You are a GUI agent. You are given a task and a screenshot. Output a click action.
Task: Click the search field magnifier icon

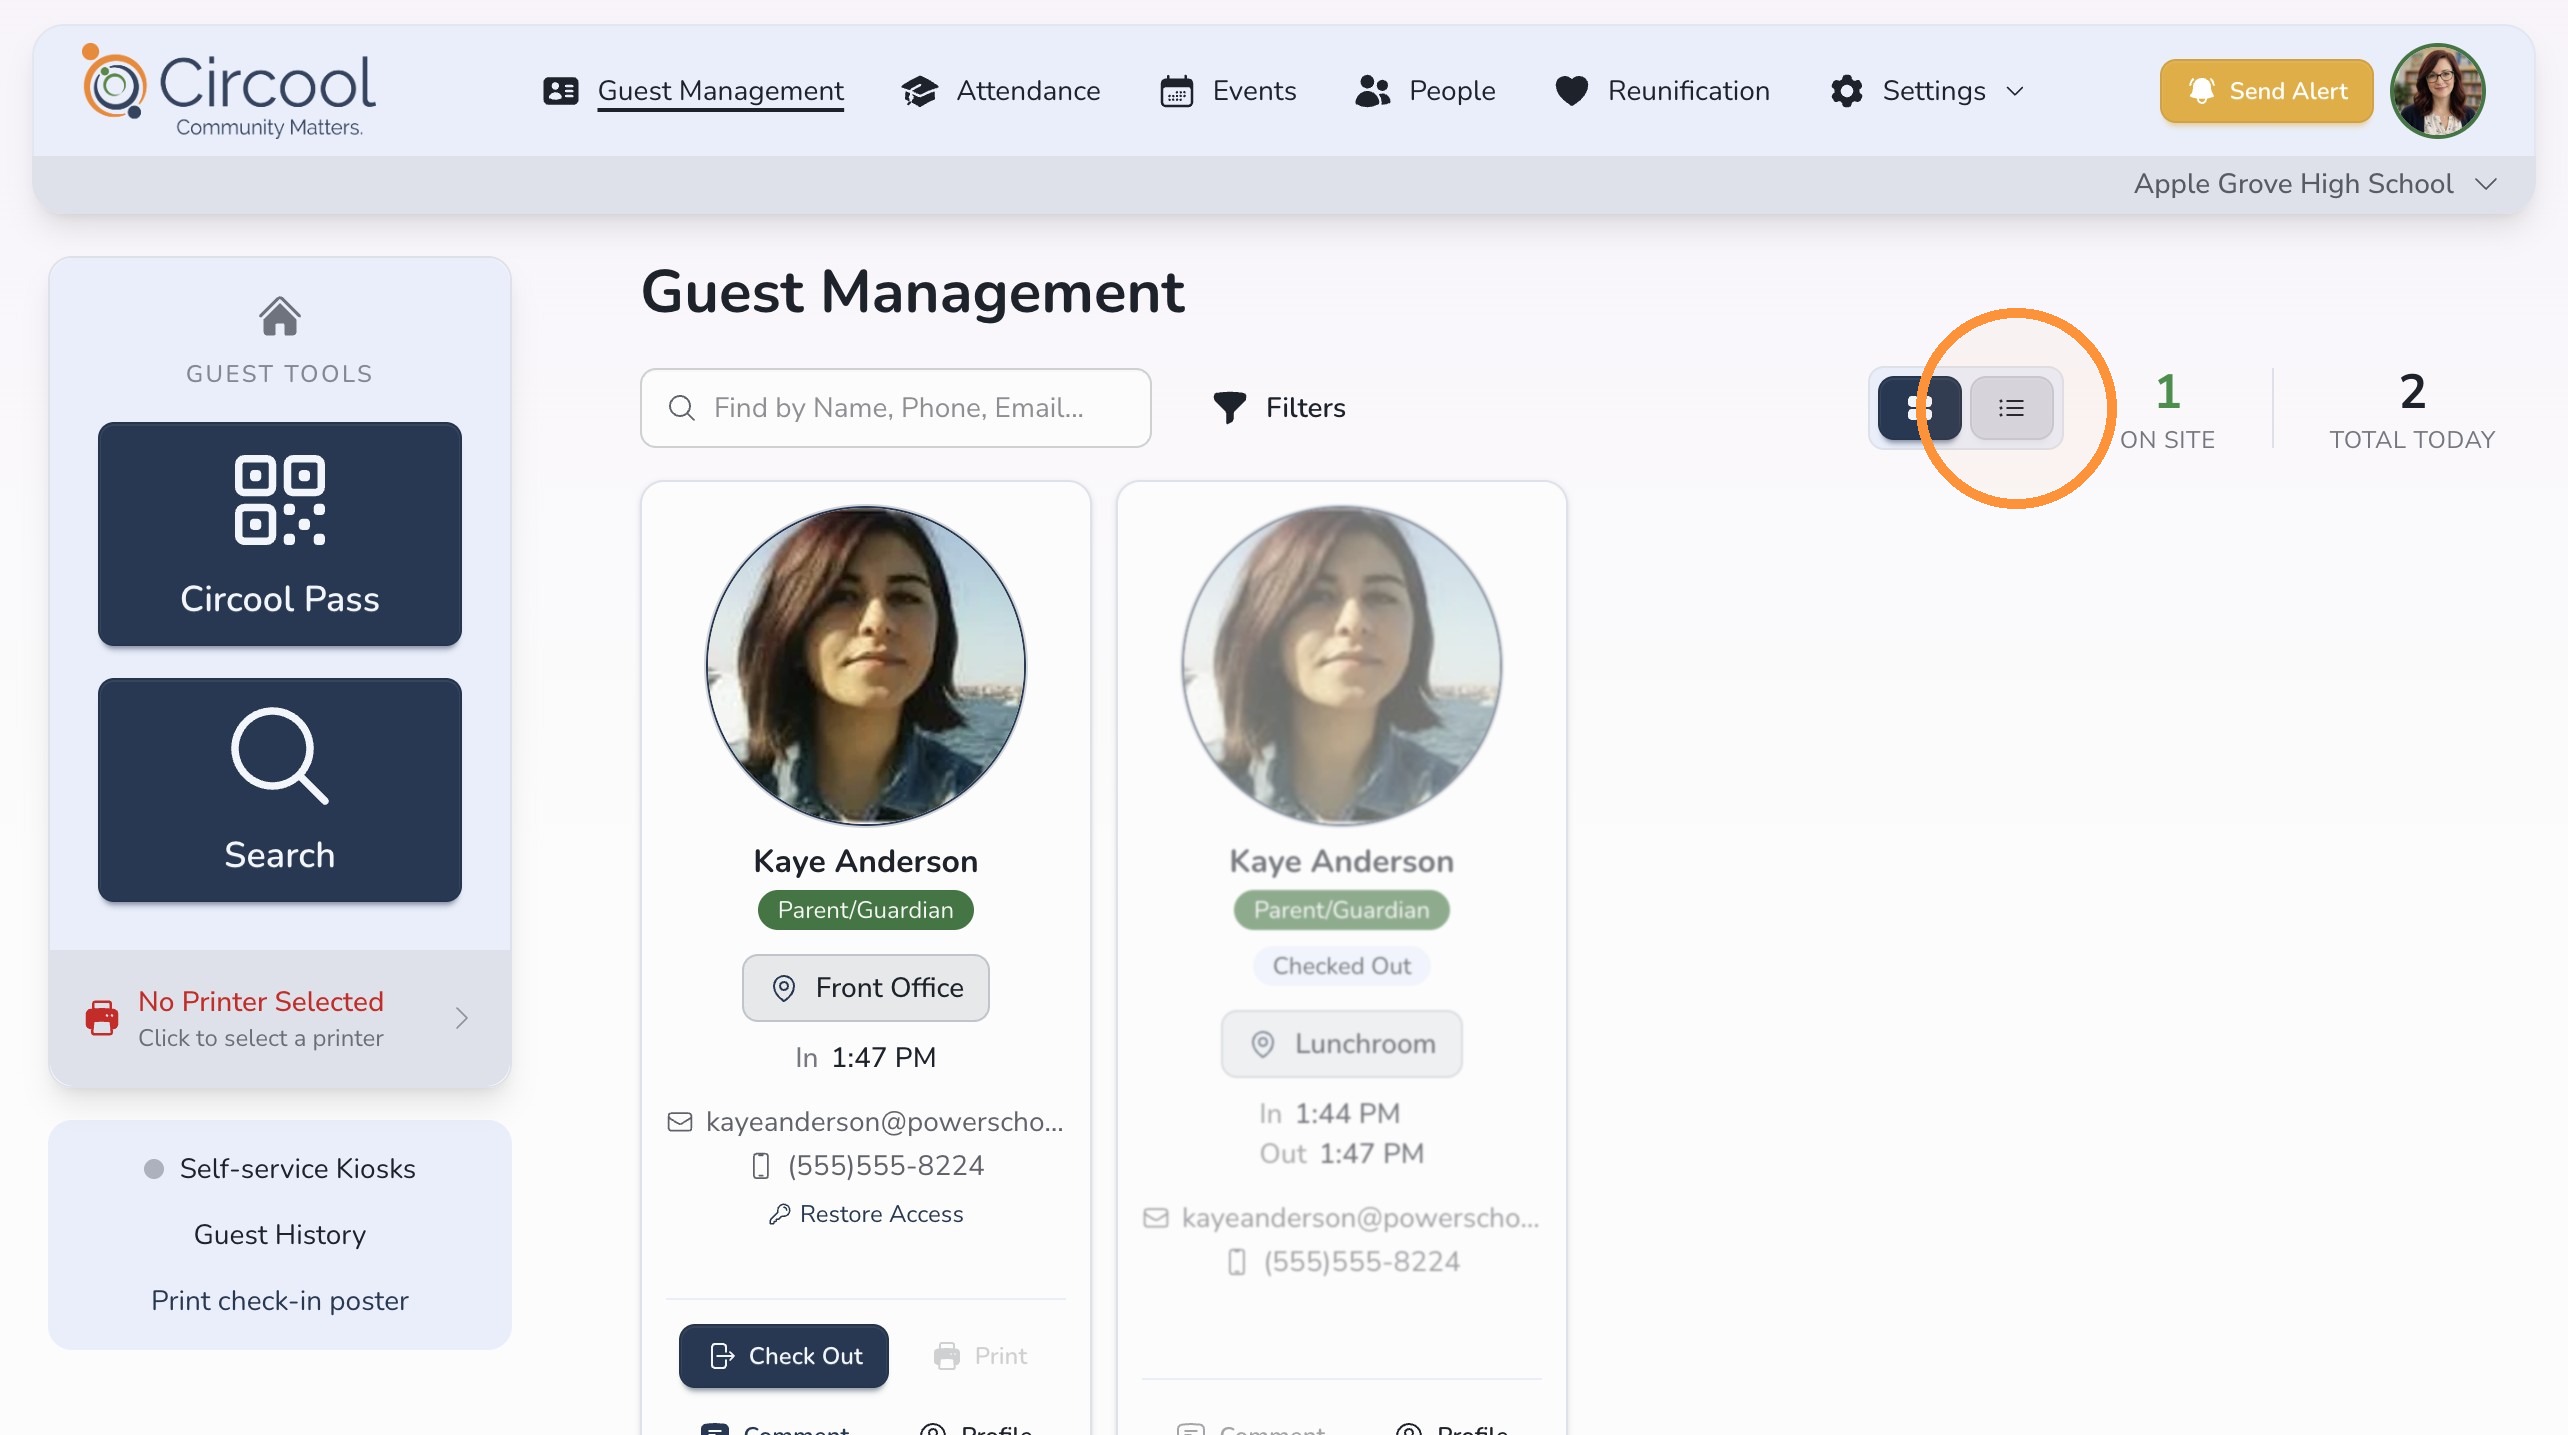point(682,408)
